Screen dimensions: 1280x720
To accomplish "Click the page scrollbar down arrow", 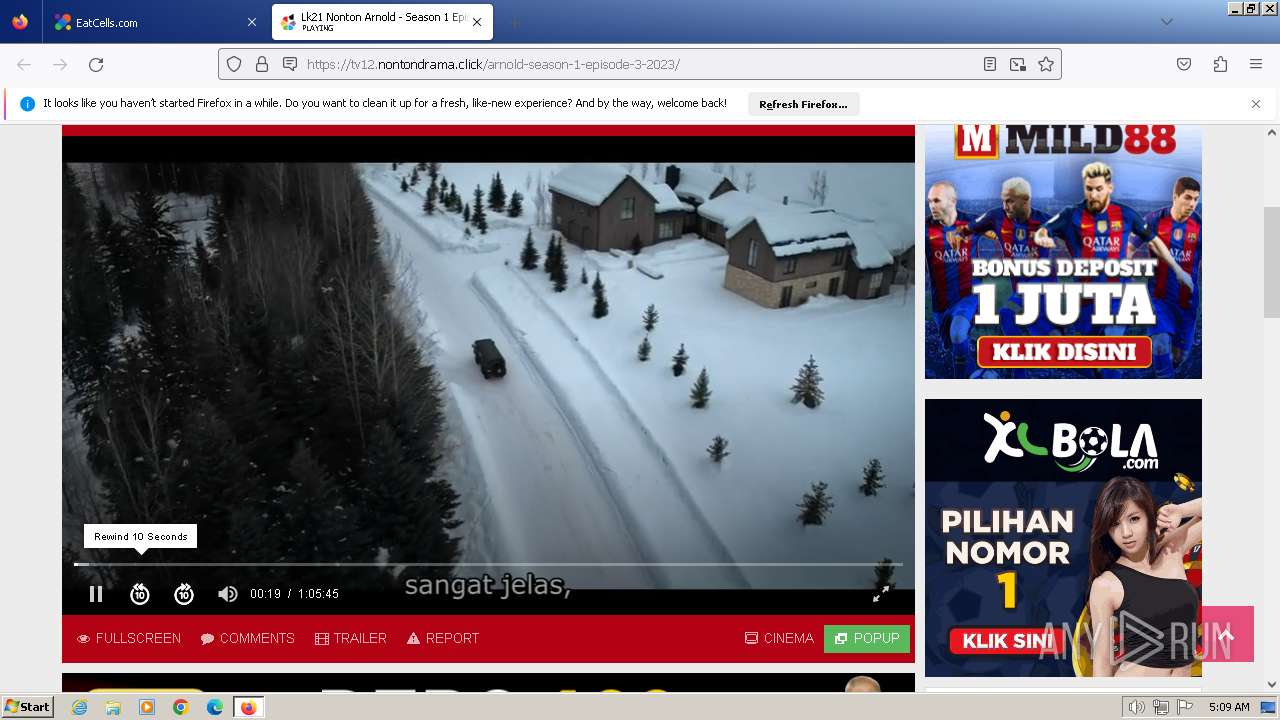I will click(1272, 685).
